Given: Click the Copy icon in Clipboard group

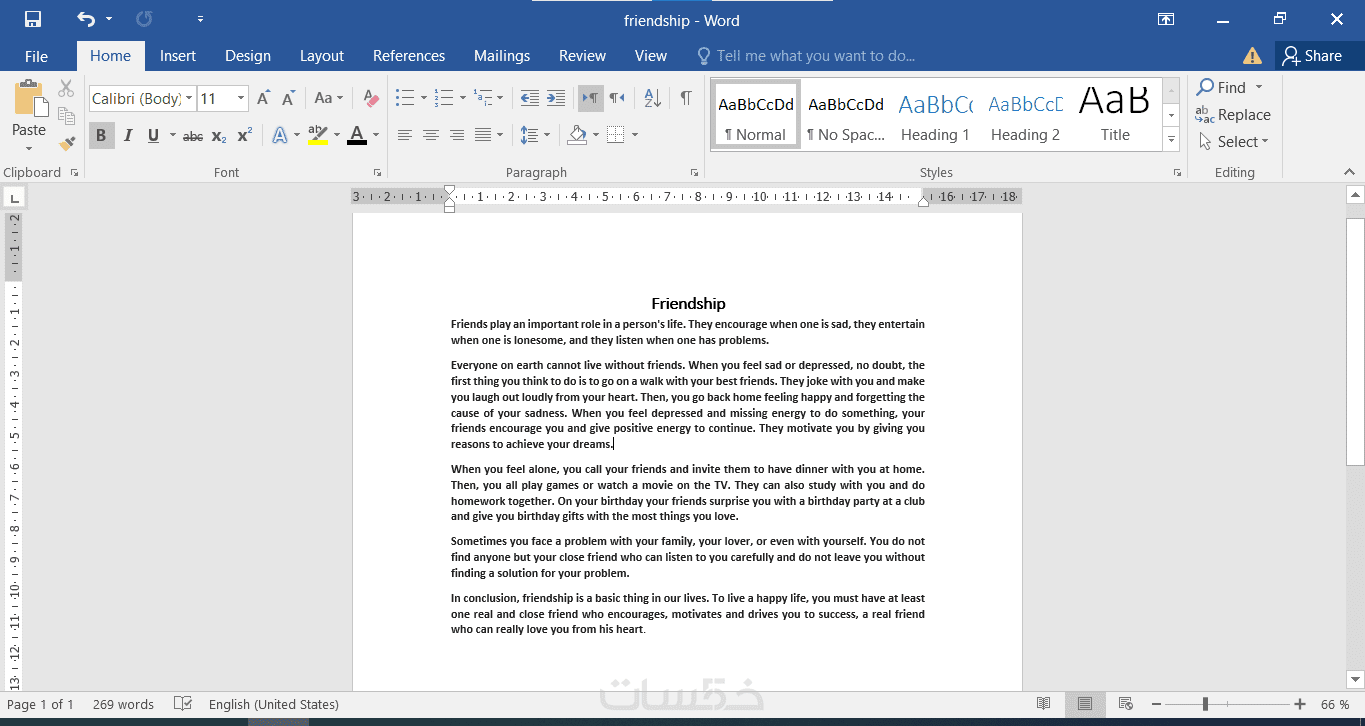Looking at the screenshot, I should pos(66,116).
